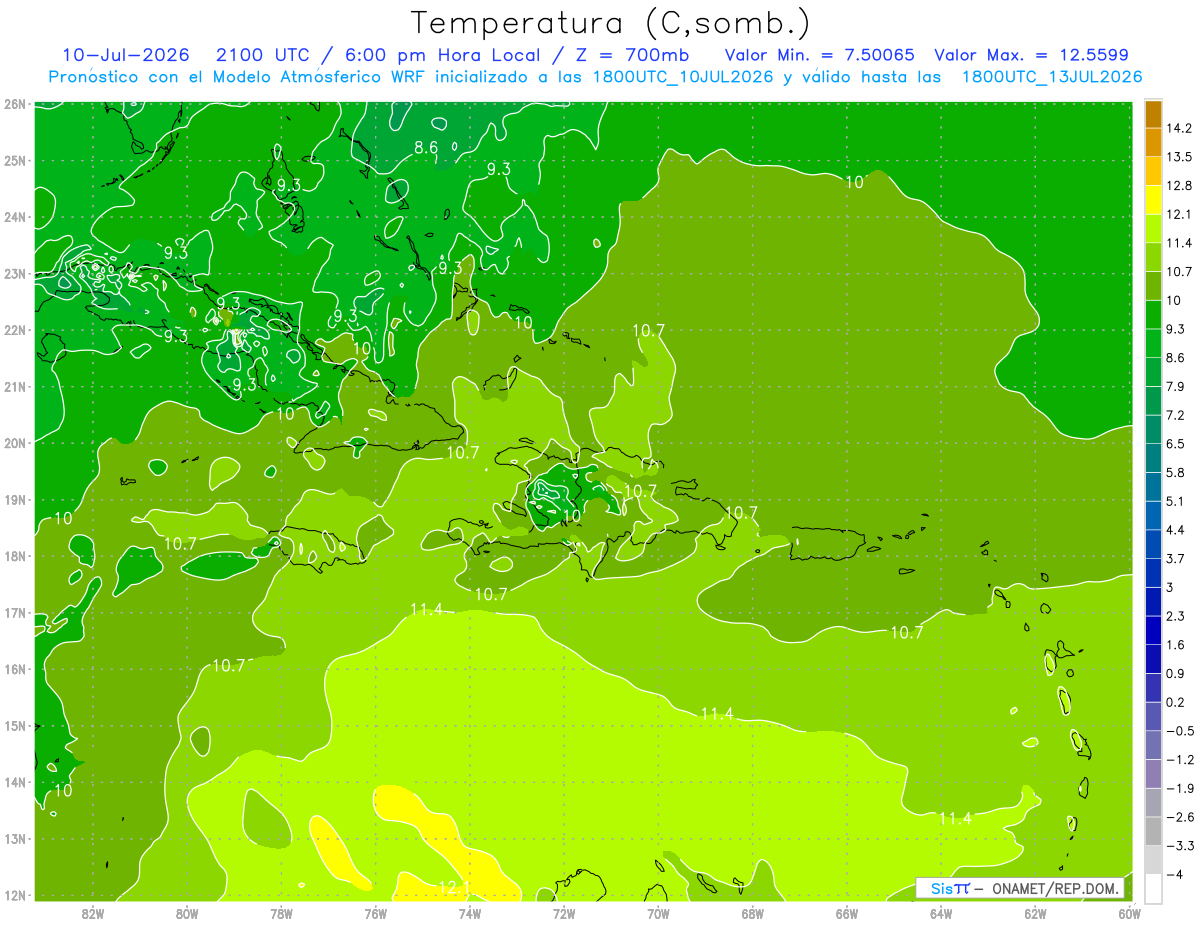Click the 8.6 contour label on the map
The height and width of the screenshot is (927, 1200).
coord(426,148)
